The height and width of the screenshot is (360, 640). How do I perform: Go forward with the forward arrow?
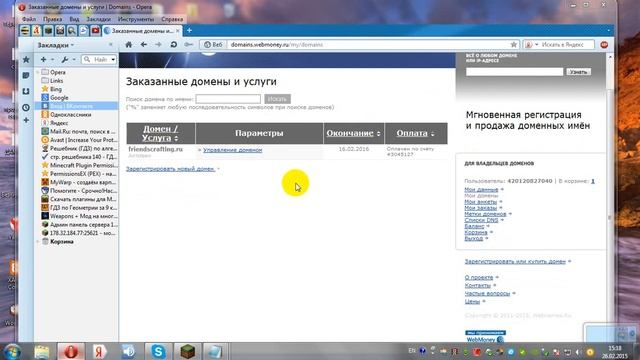[158, 44]
